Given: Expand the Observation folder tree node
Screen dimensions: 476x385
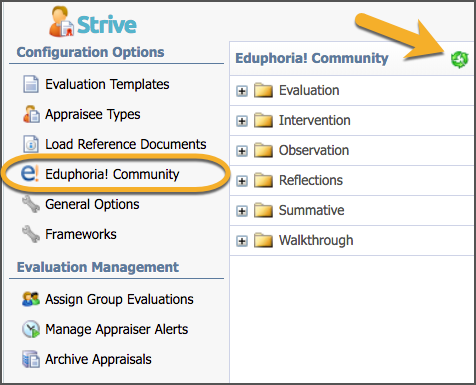Looking at the screenshot, I should 242,151.
